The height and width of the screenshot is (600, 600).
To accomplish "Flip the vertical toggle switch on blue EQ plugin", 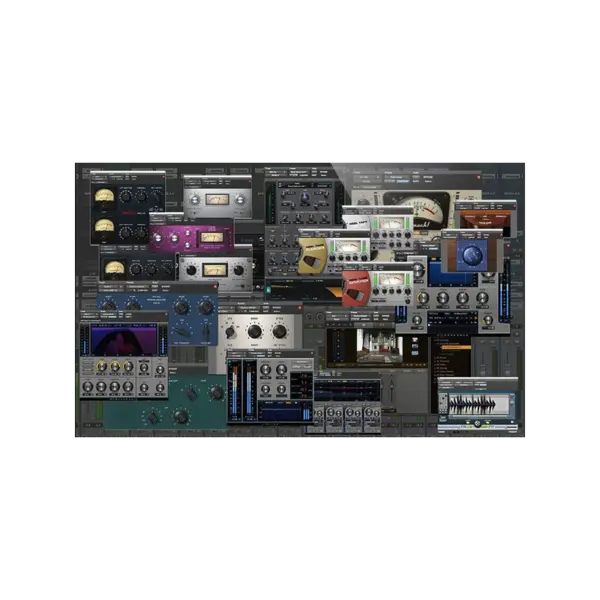I will click(206, 331).
